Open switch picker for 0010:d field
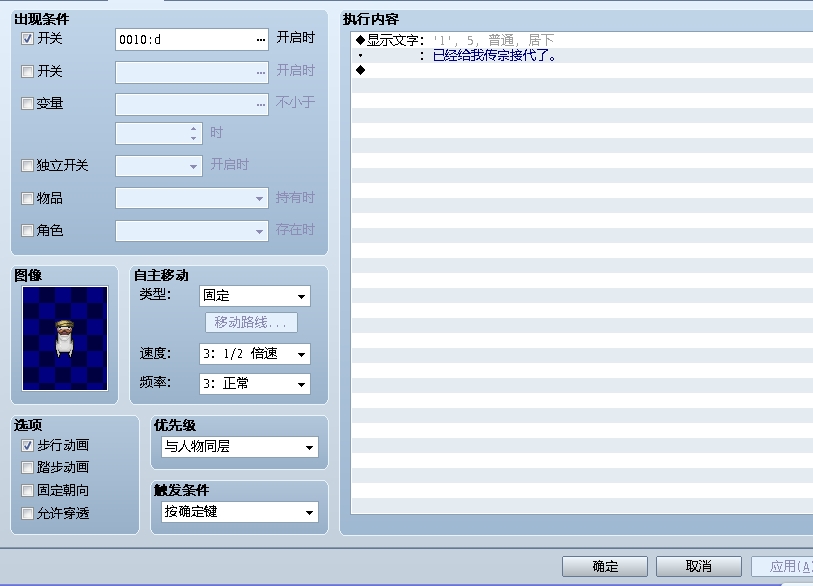 pyautogui.click(x=260, y=40)
